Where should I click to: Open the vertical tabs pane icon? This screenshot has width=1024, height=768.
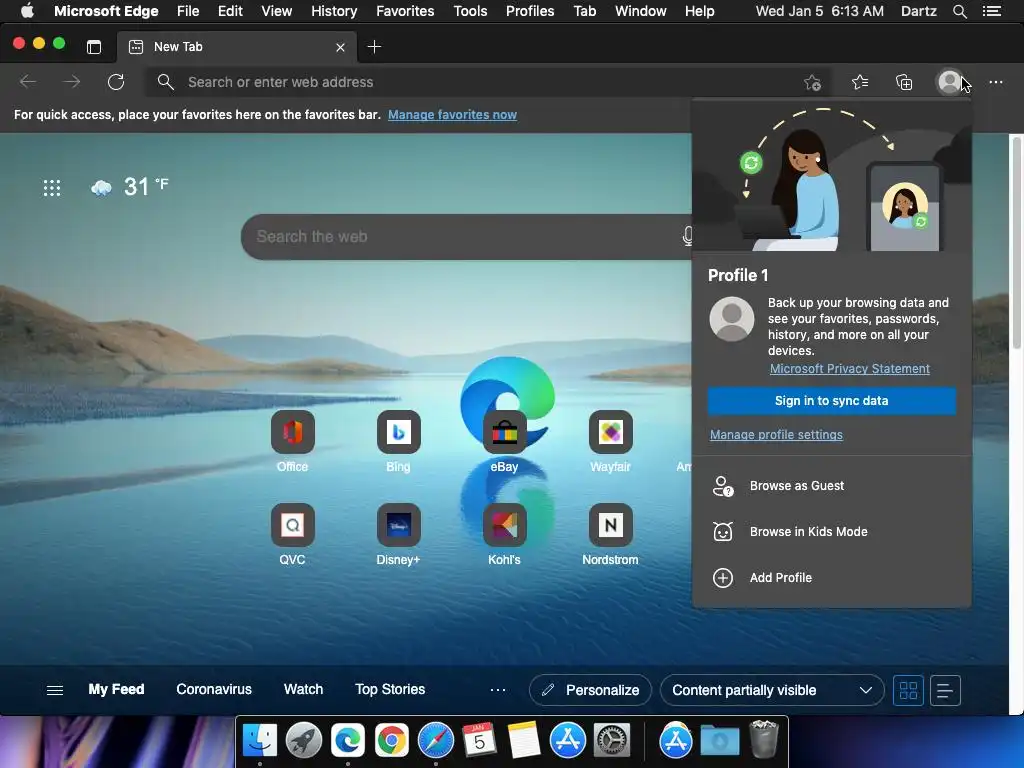pyautogui.click(x=94, y=47)
